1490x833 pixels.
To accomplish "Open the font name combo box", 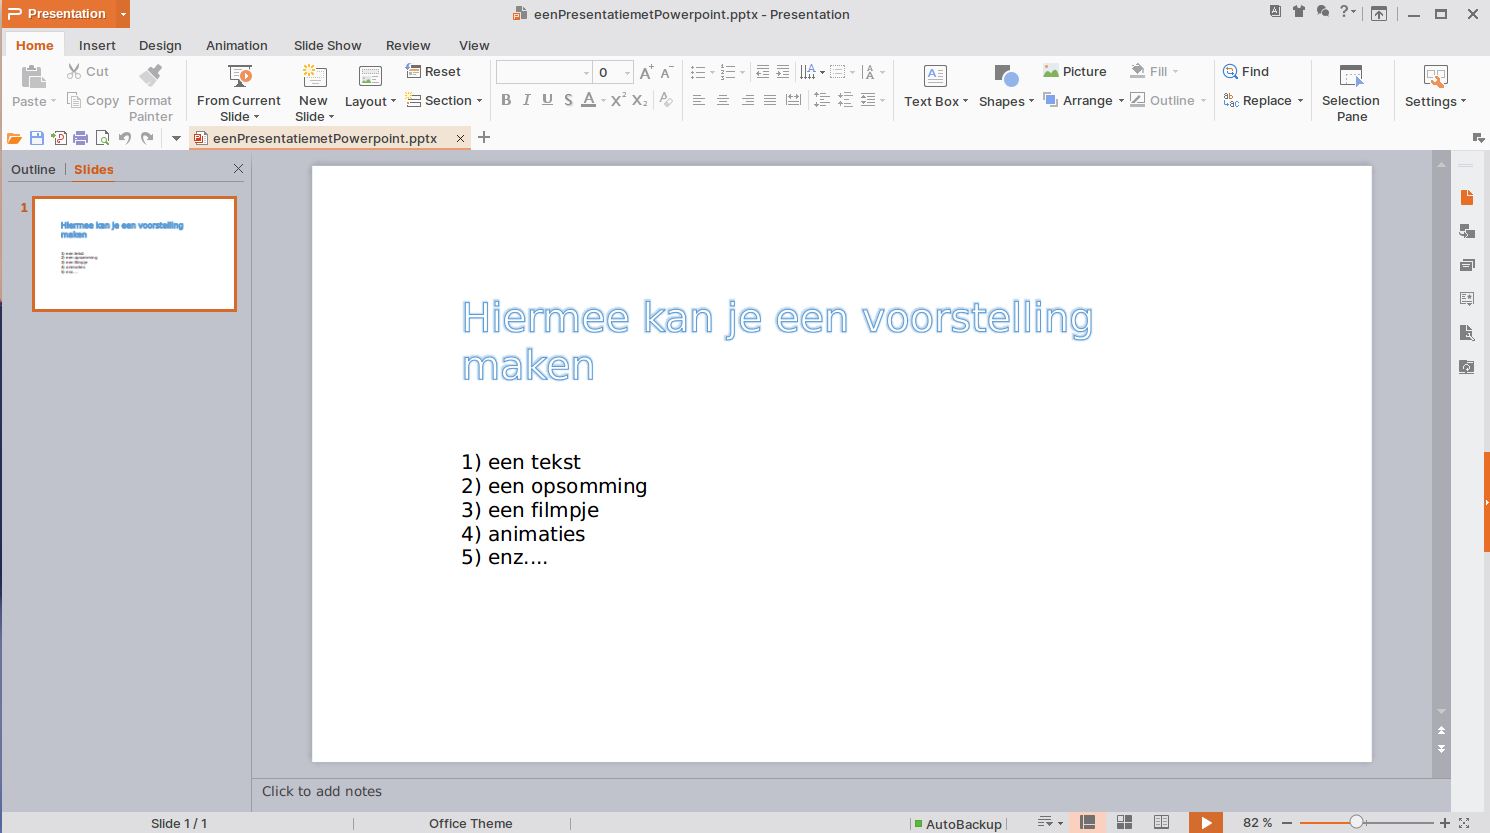I will tap(544, 72).
